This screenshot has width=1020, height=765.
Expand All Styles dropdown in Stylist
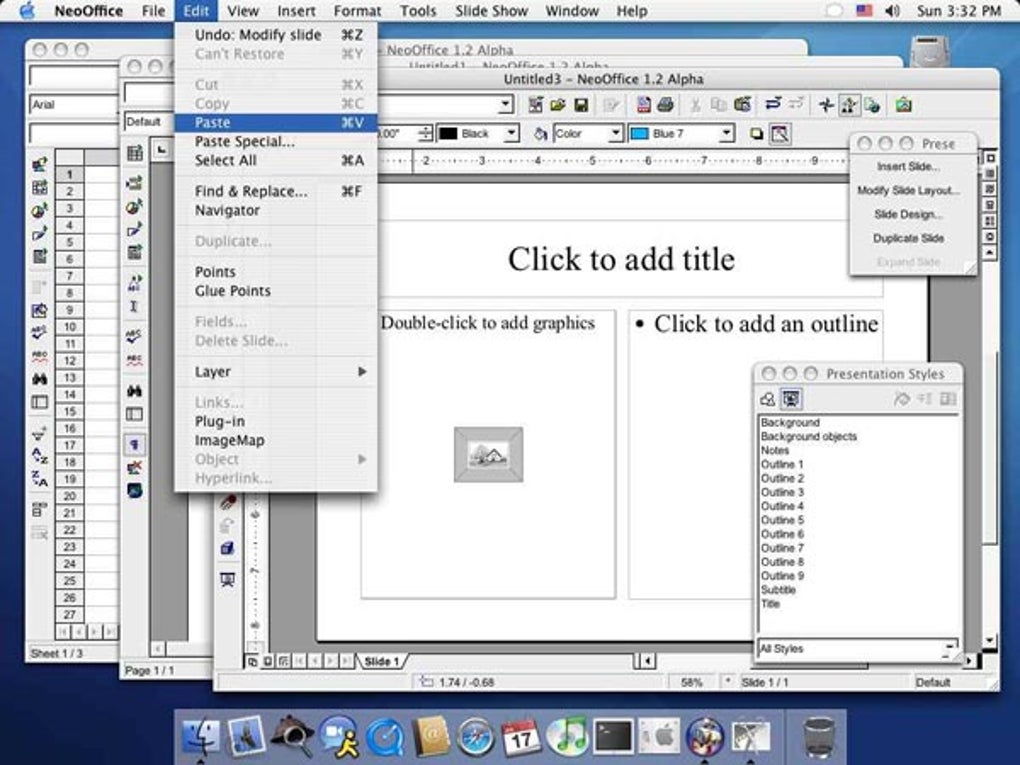pos(950,649)
